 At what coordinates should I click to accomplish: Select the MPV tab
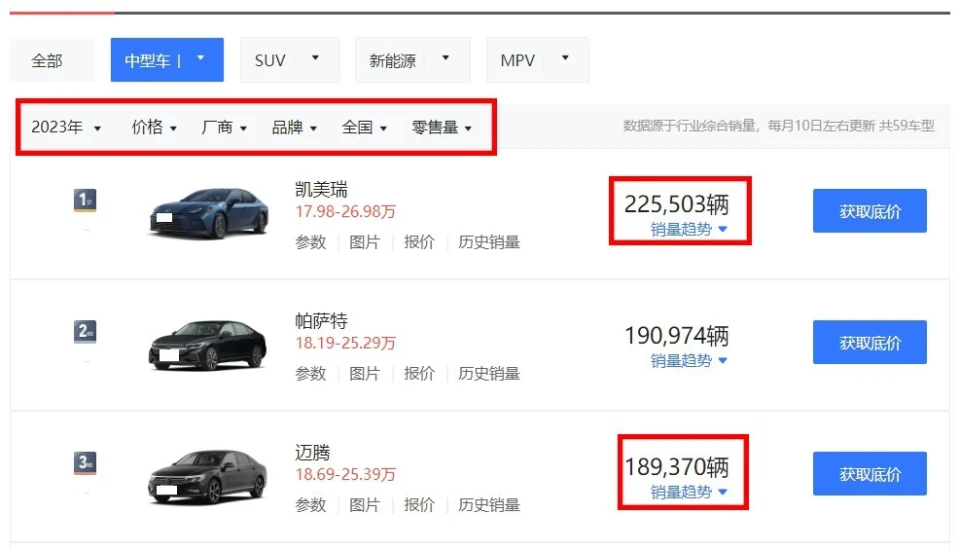pos(537,60)
